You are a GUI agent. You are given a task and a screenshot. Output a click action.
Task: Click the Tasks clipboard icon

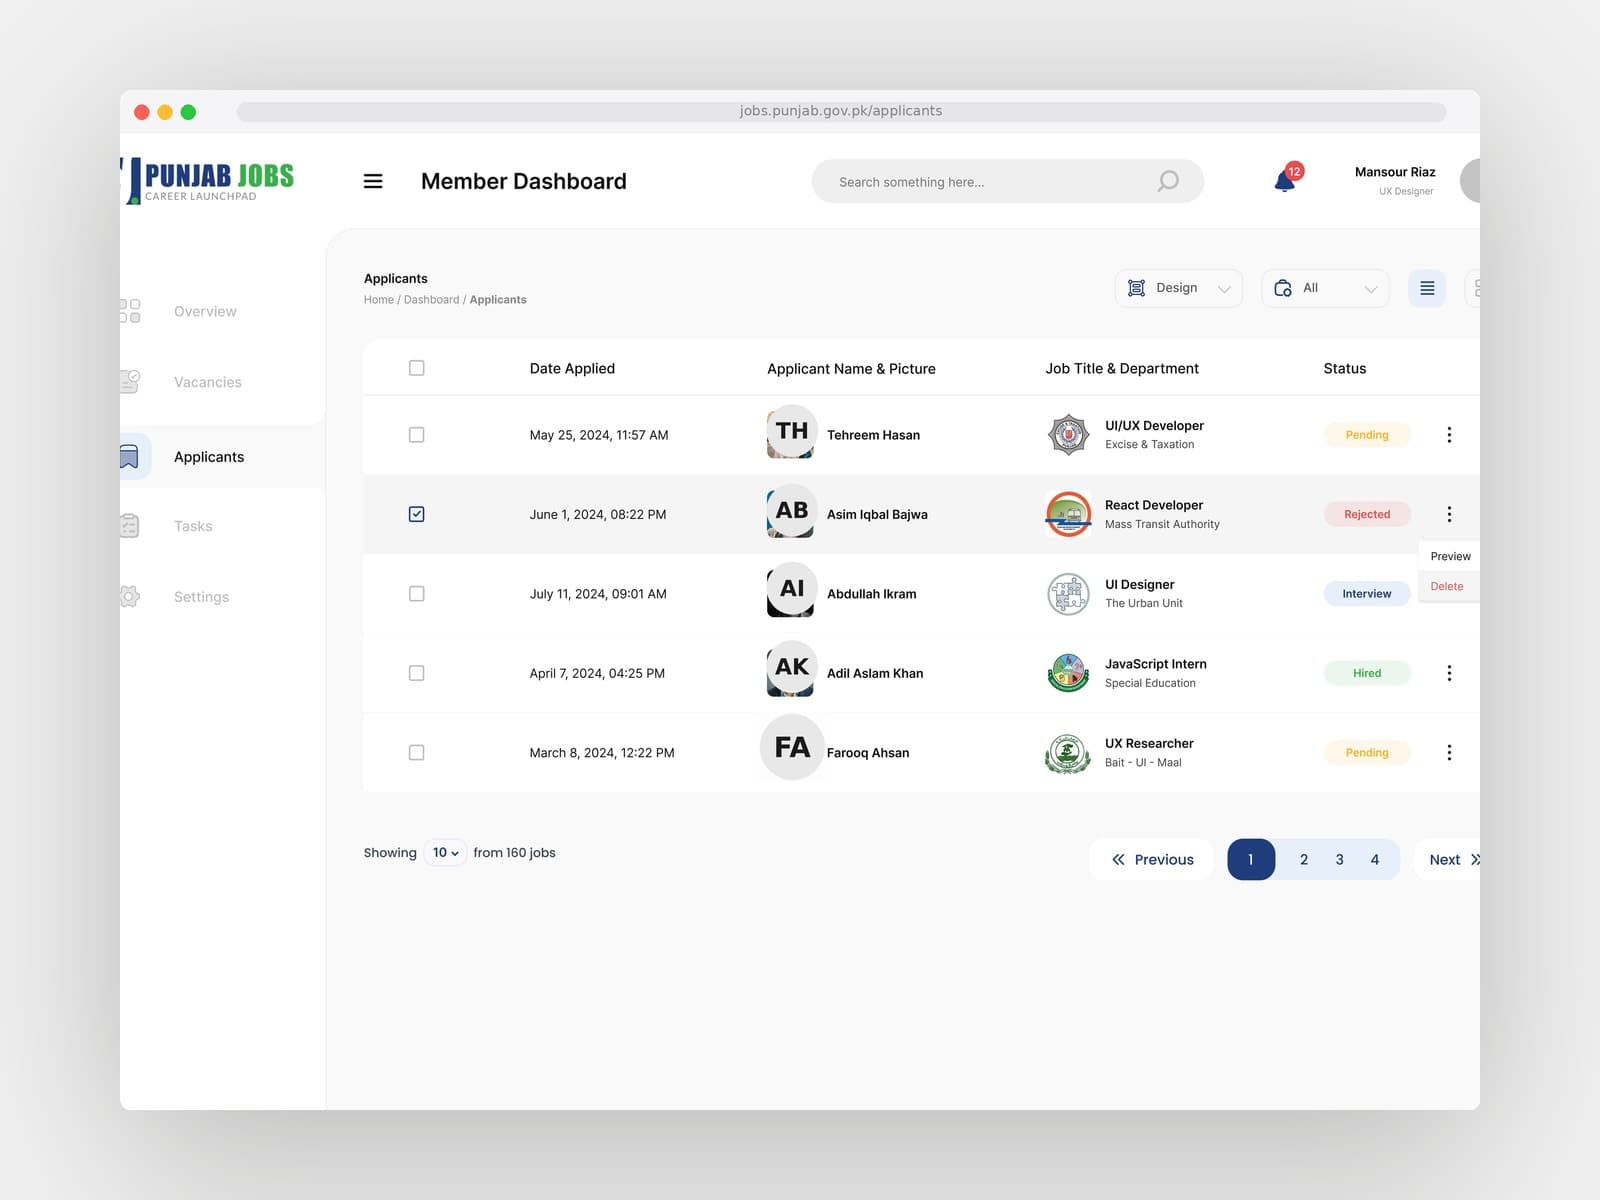click(x=129, y=526)
